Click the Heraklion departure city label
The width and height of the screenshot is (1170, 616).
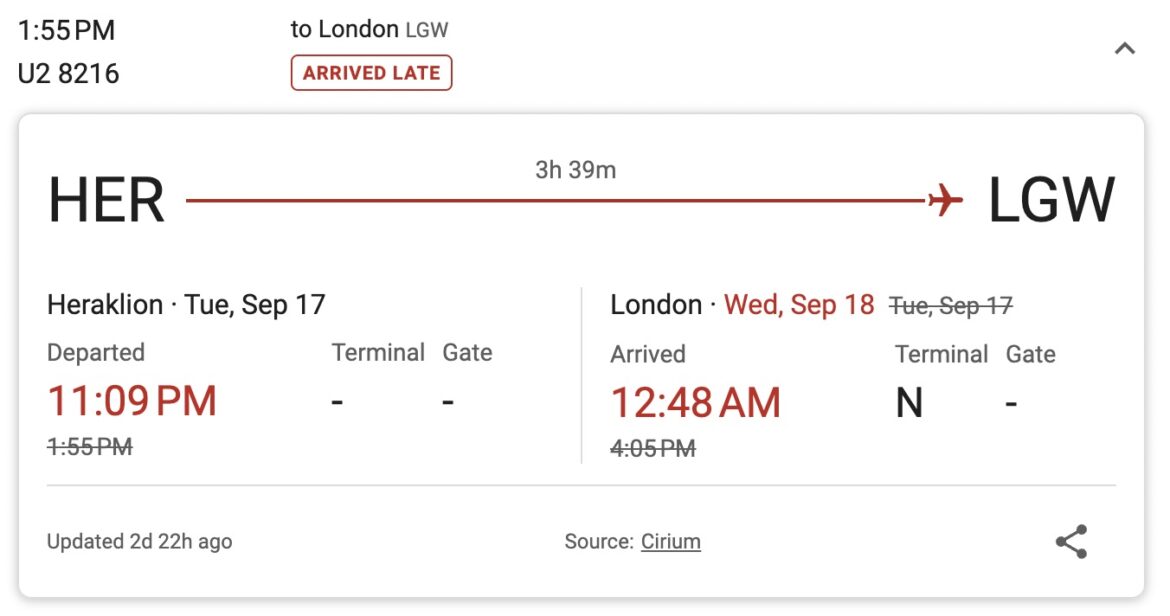(x=104, y=305)
